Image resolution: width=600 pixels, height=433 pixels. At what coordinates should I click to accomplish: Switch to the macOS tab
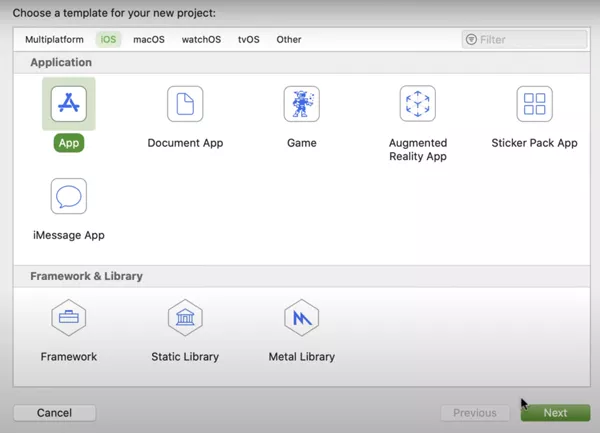pos(149,39)
